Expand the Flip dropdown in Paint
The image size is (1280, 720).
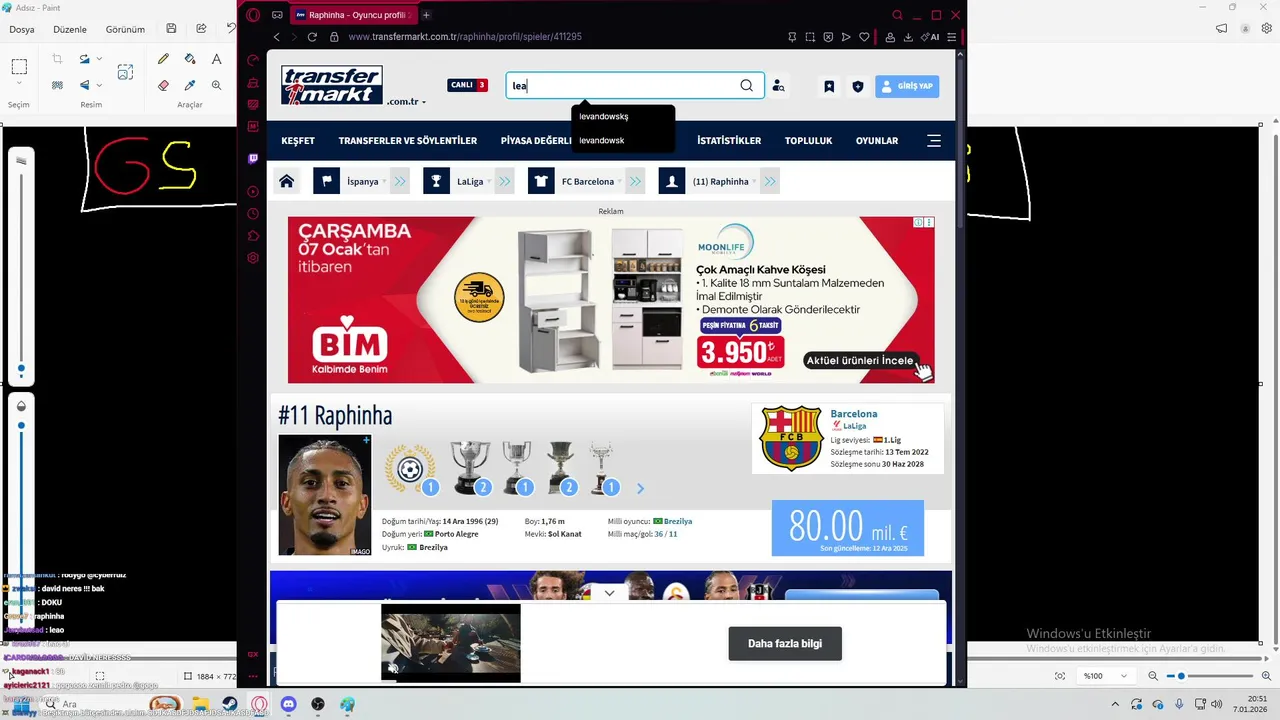point(98,85)
